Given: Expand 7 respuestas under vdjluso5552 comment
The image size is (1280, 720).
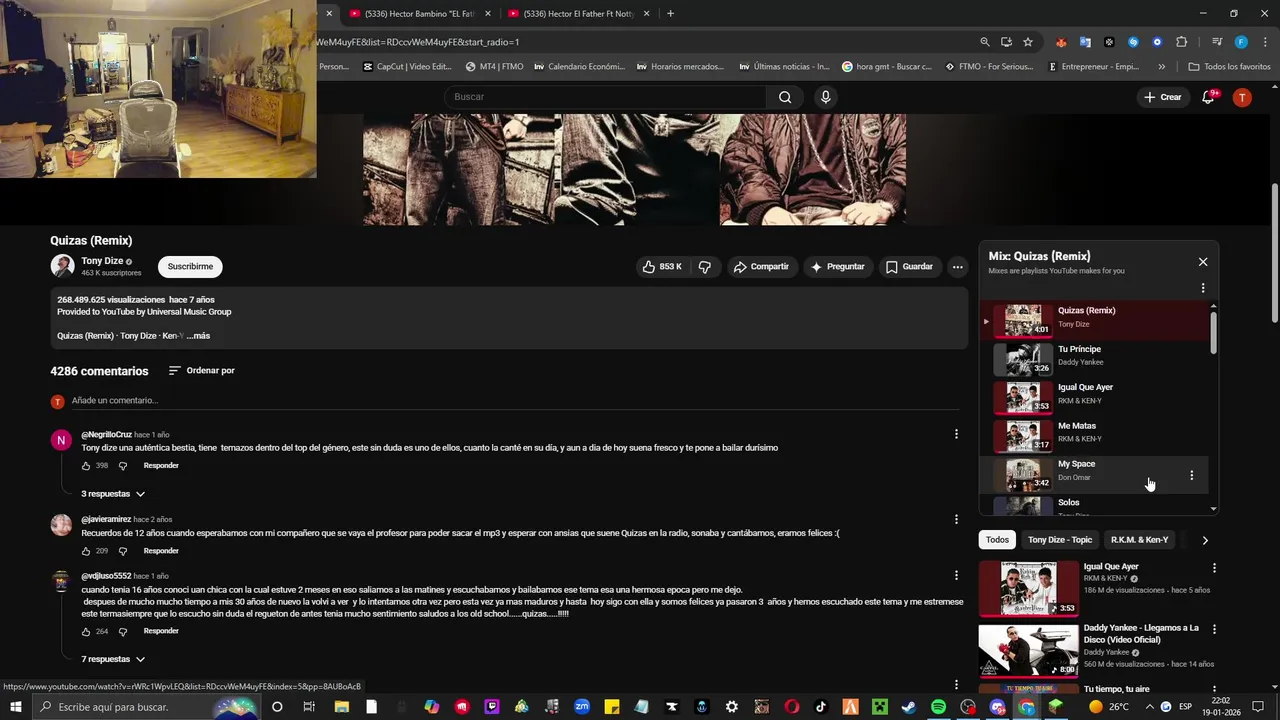Looking at the screenshot, I should click(x=113, y=660).
